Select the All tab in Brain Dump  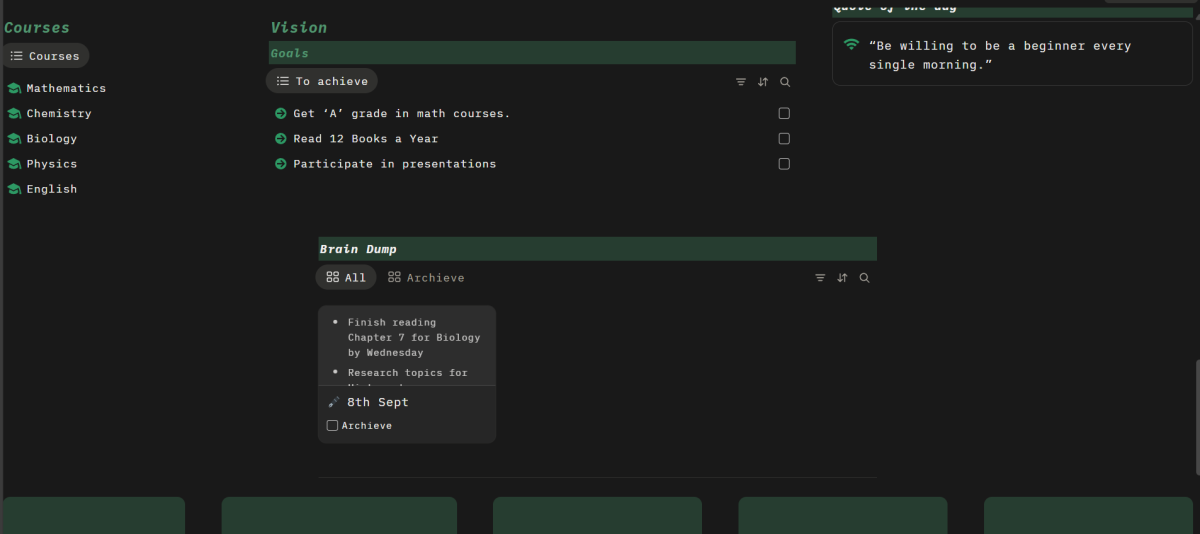coord(346,278)
